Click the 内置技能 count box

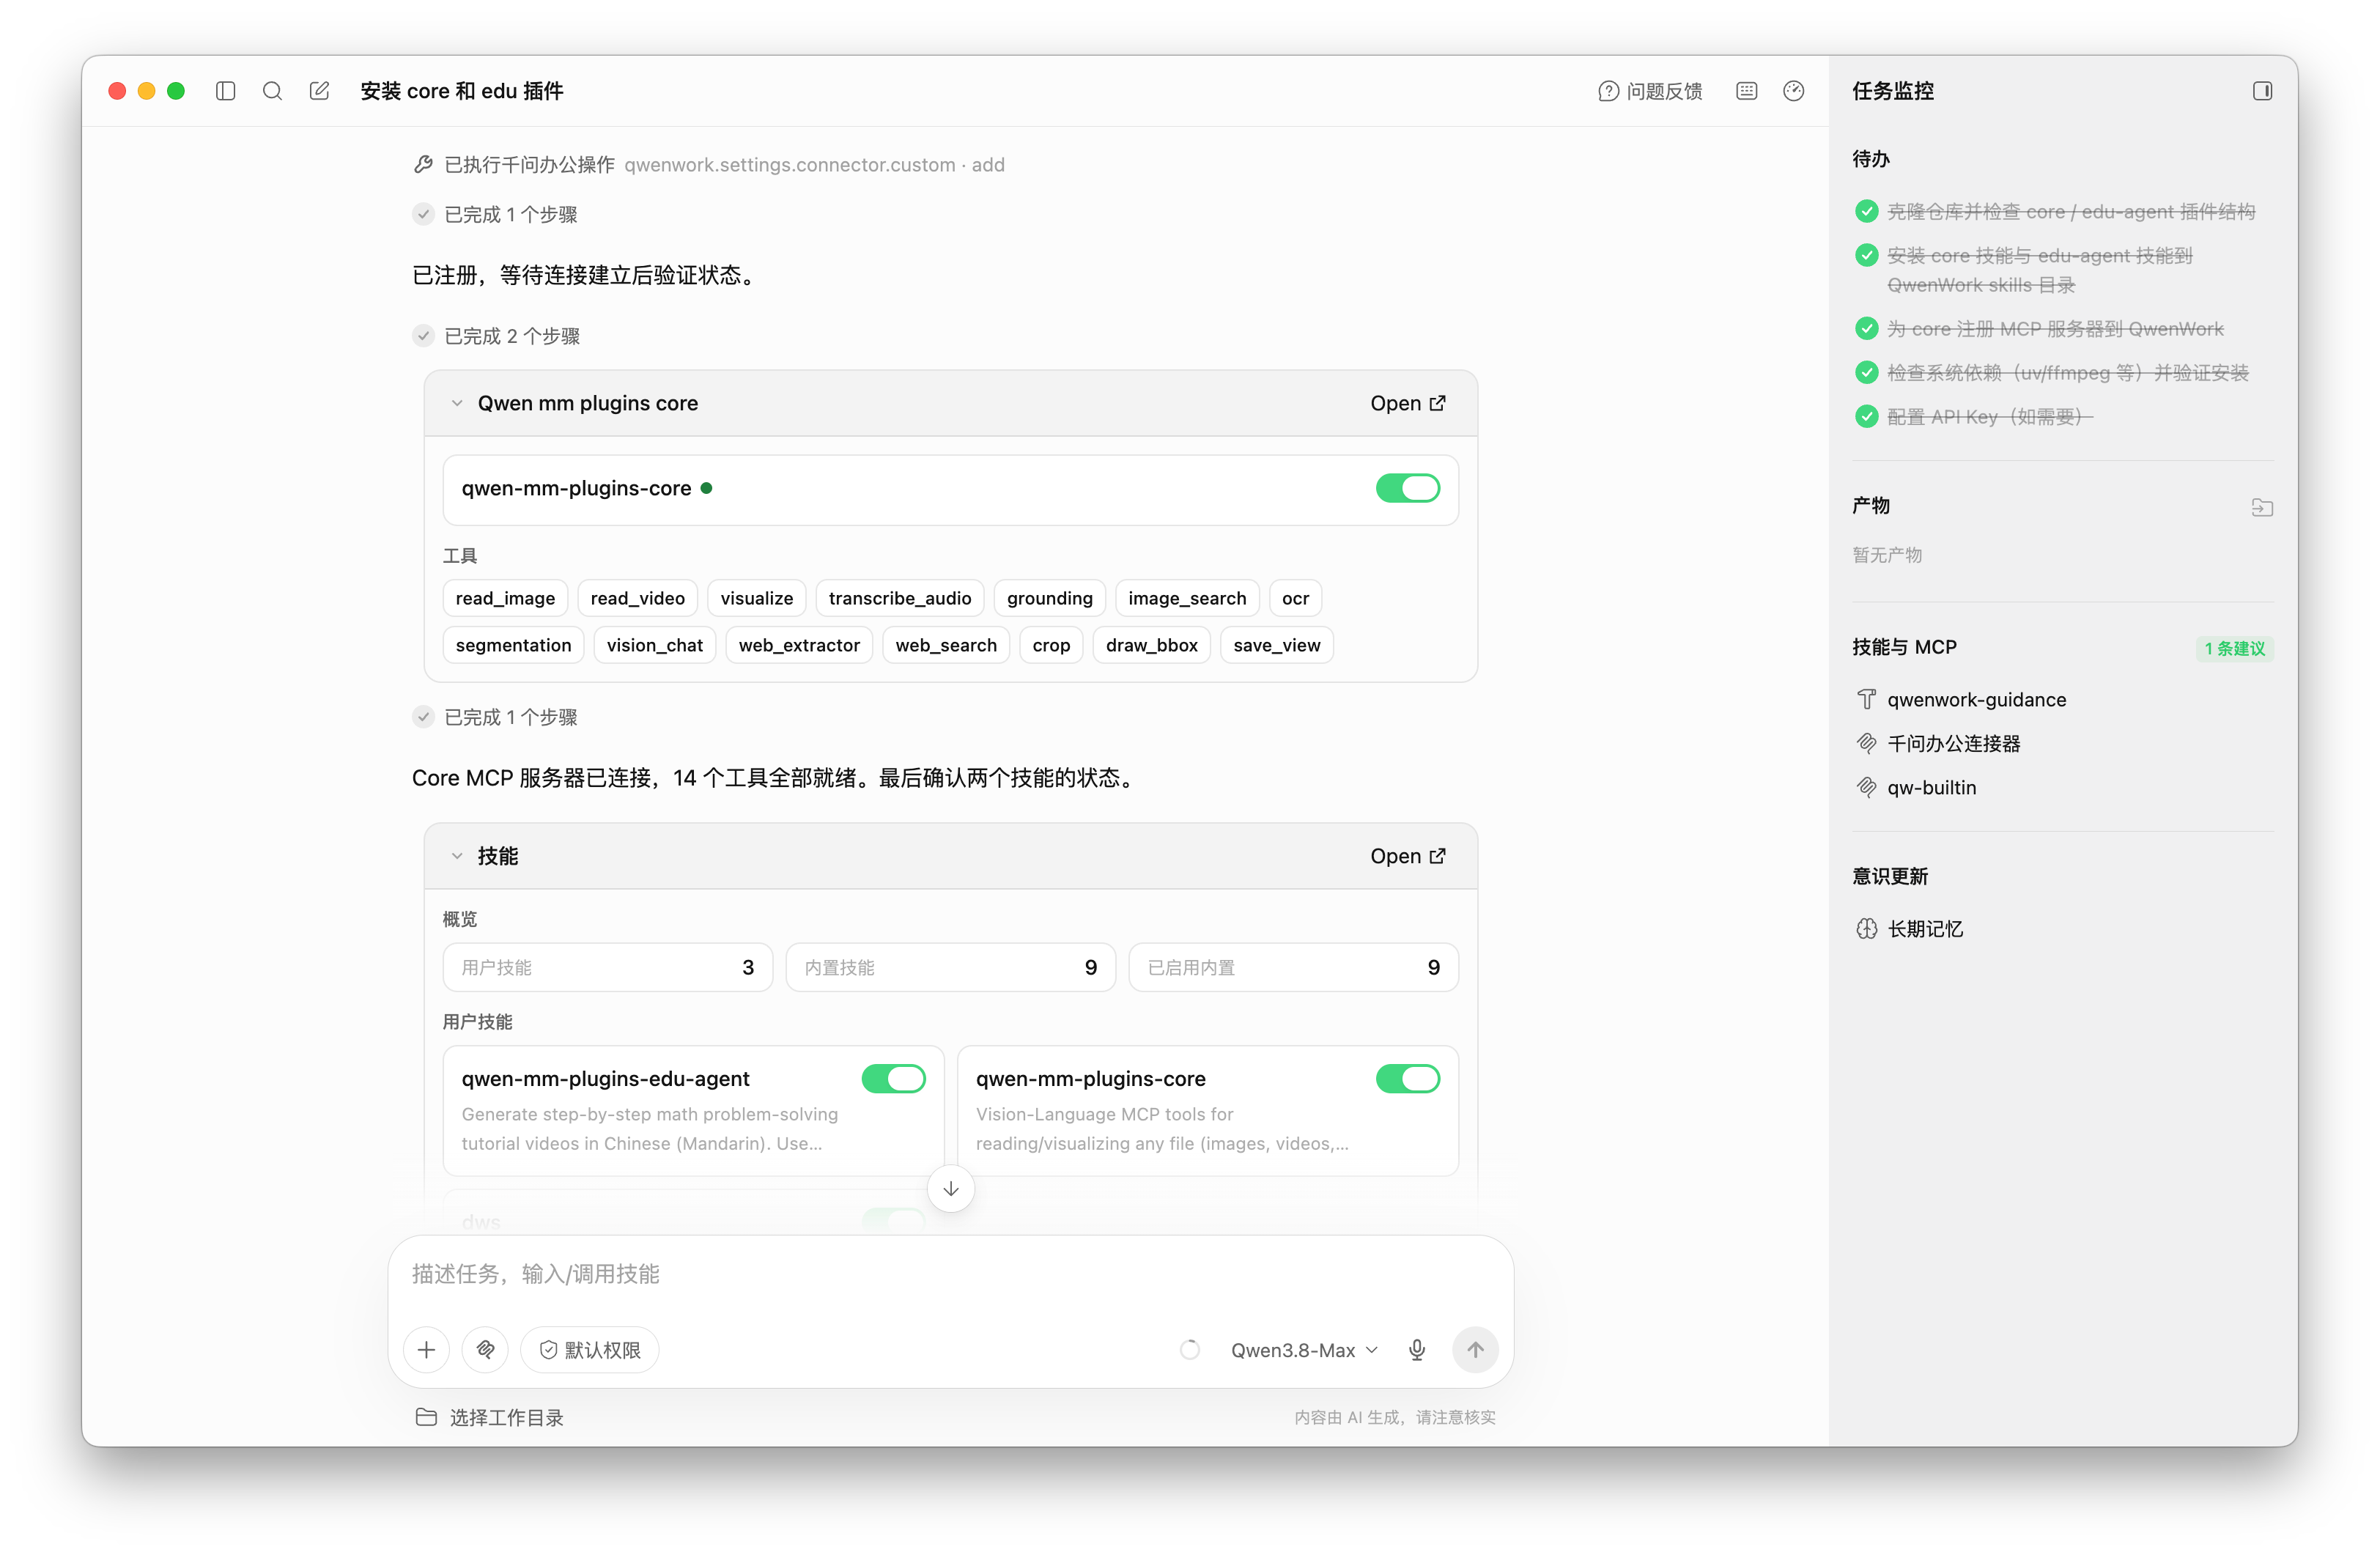point(950,967)
